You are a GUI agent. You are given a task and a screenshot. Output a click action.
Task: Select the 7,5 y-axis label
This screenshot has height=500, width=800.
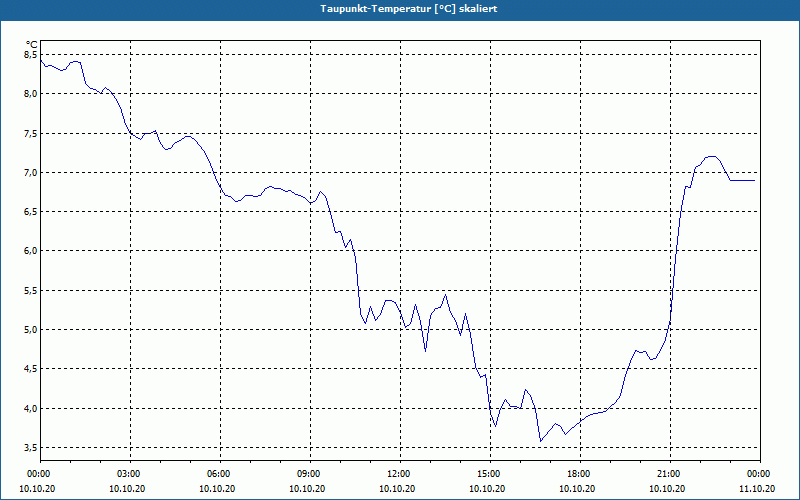[30, 134]
